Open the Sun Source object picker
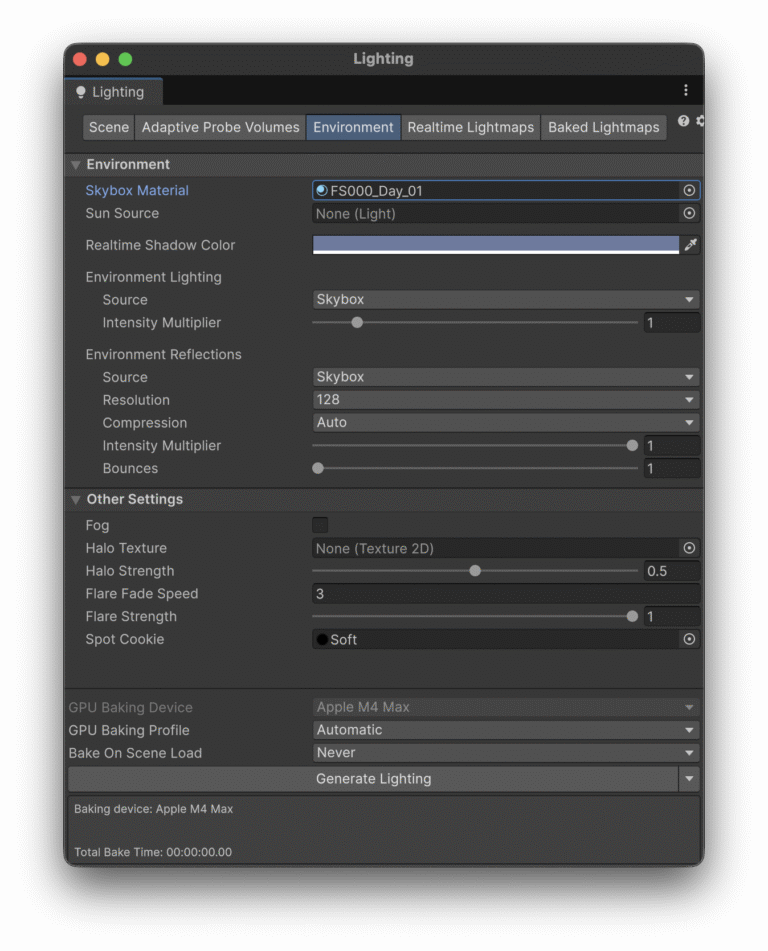768x951 pixels. coord(690,213)
